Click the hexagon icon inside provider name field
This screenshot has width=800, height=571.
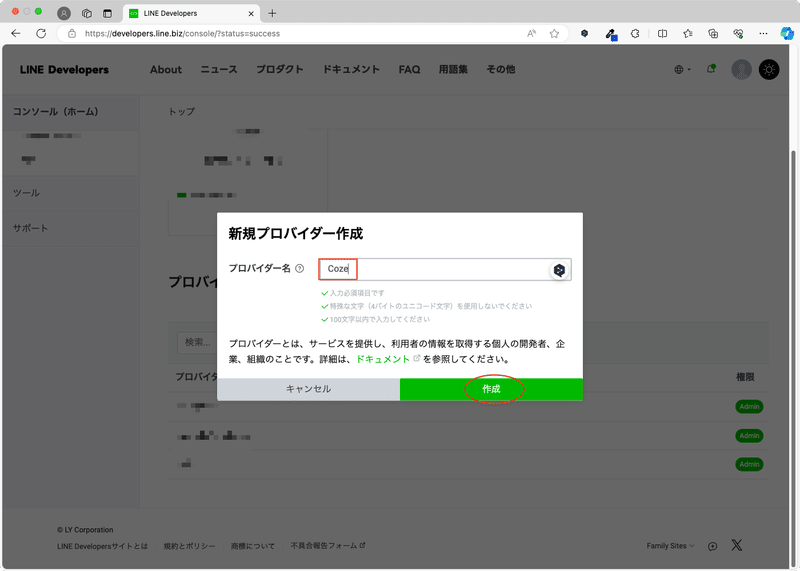pyautogui.click(x=559, y=270)
